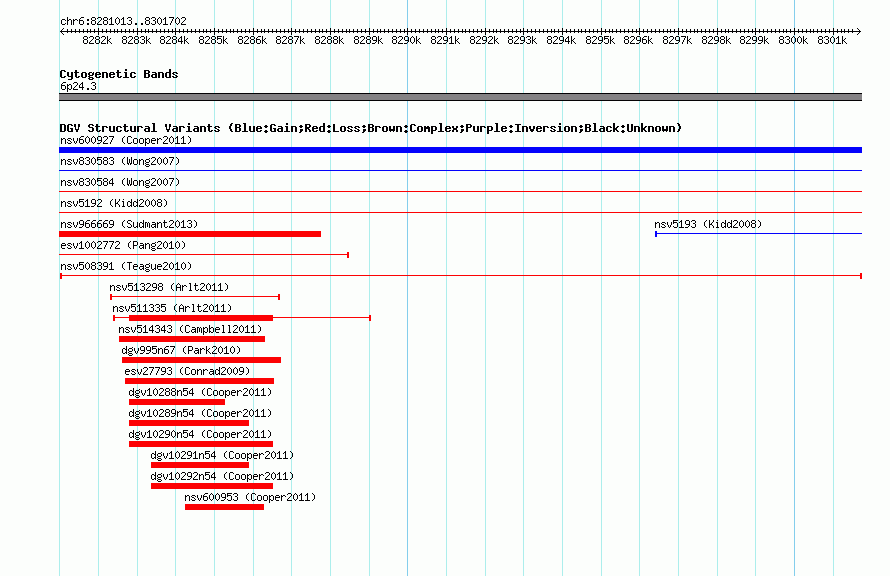The image size is (890, 576).
Task: Select the red nsv966669 loss bar
Action: click(190, 234)
